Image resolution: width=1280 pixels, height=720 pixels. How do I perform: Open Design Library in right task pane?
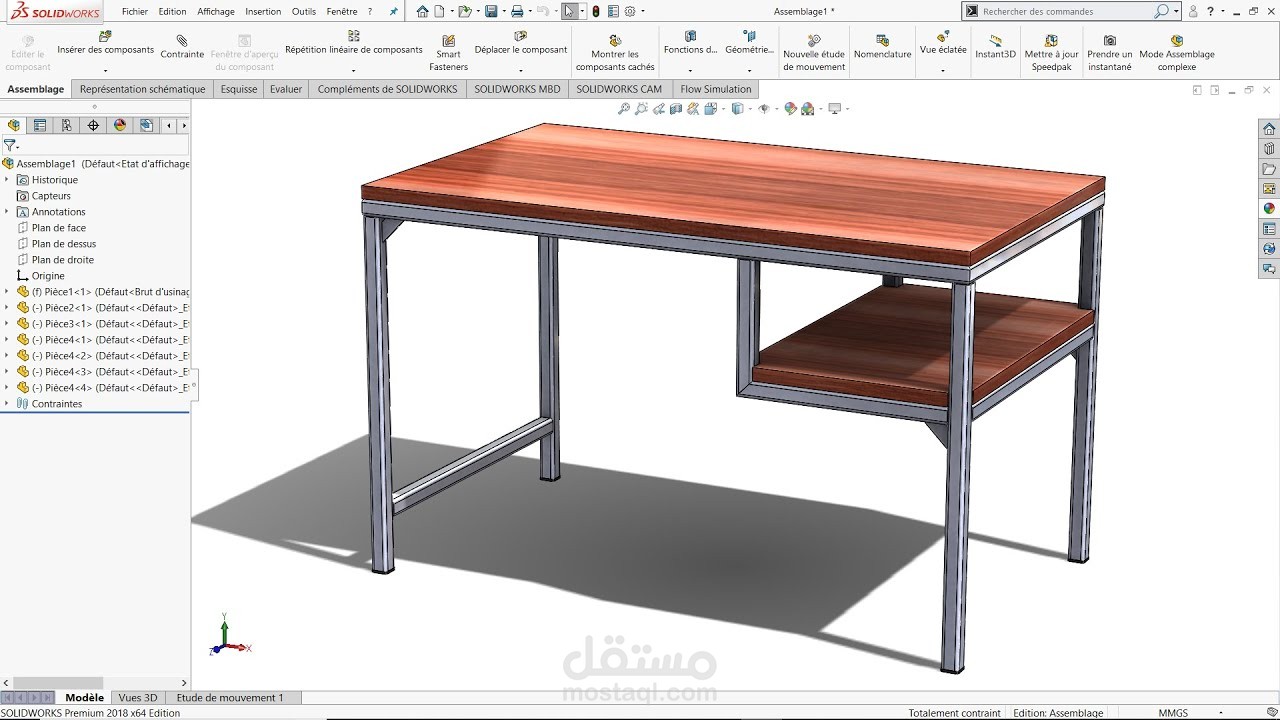pyautogui.click(x=1269, y=148)
